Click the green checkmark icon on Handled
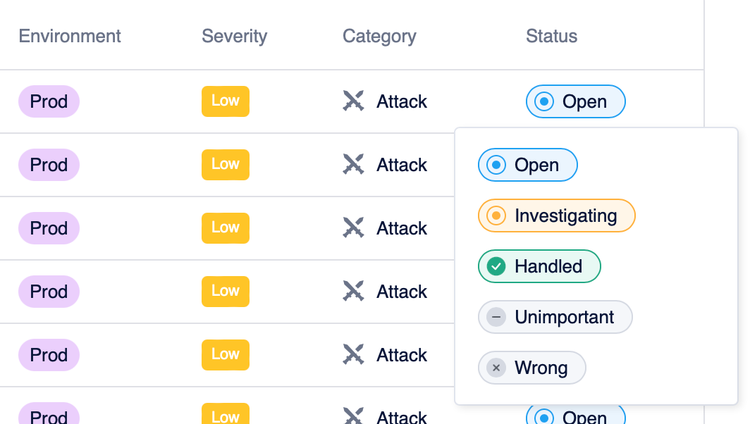 [x=496, y=267]
